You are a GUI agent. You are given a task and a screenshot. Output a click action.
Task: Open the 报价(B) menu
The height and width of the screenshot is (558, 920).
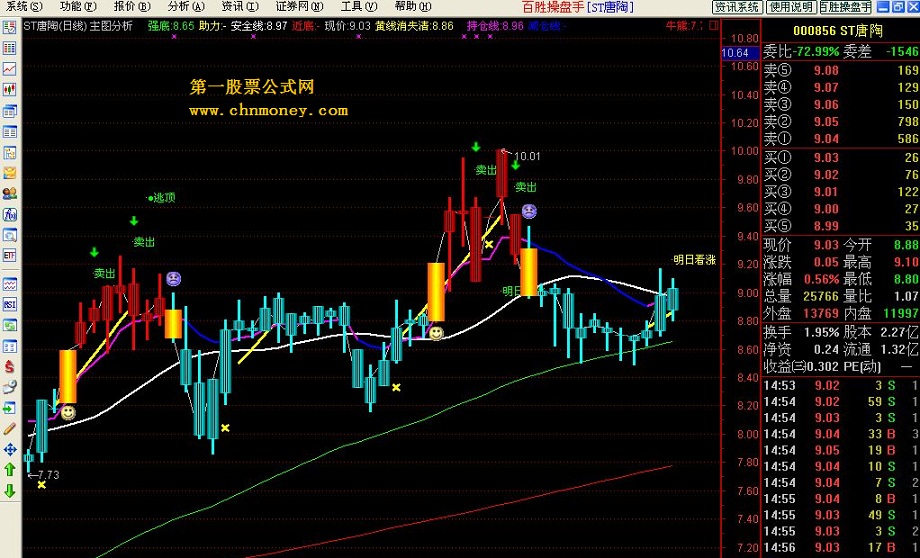tap(132, 6)
